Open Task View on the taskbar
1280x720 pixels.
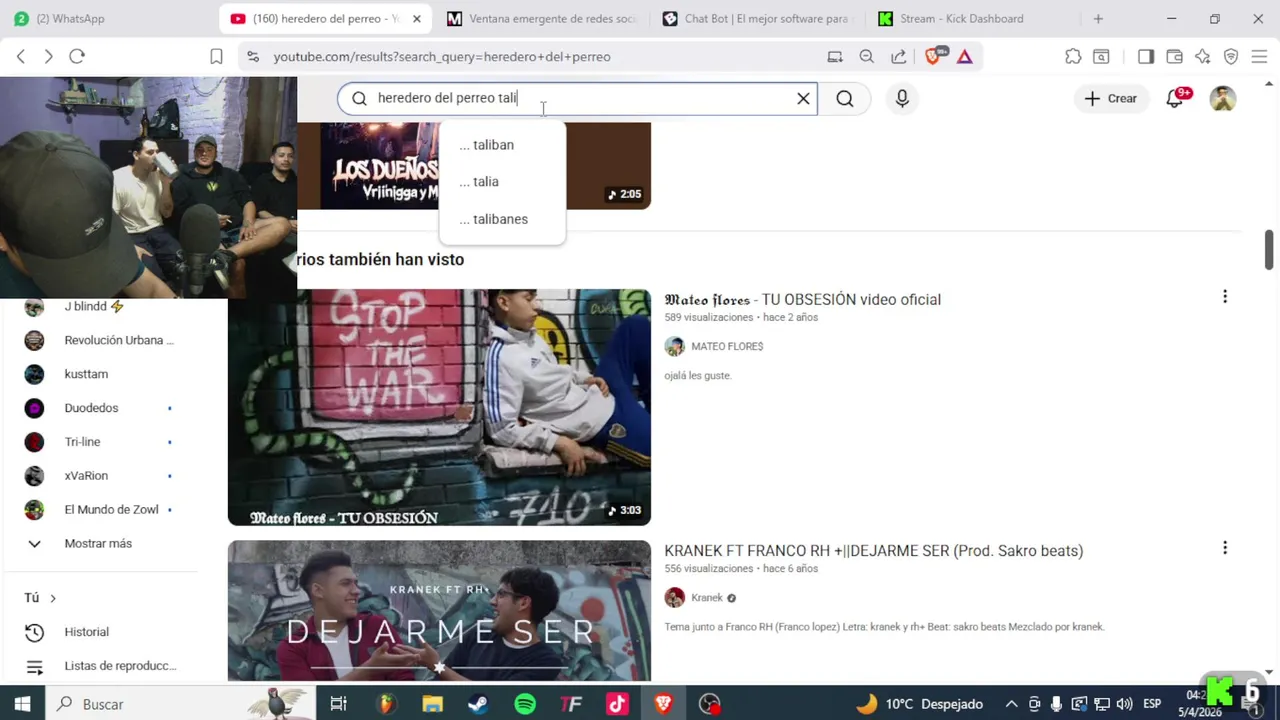pyautogui.click(x=338, y=704)
